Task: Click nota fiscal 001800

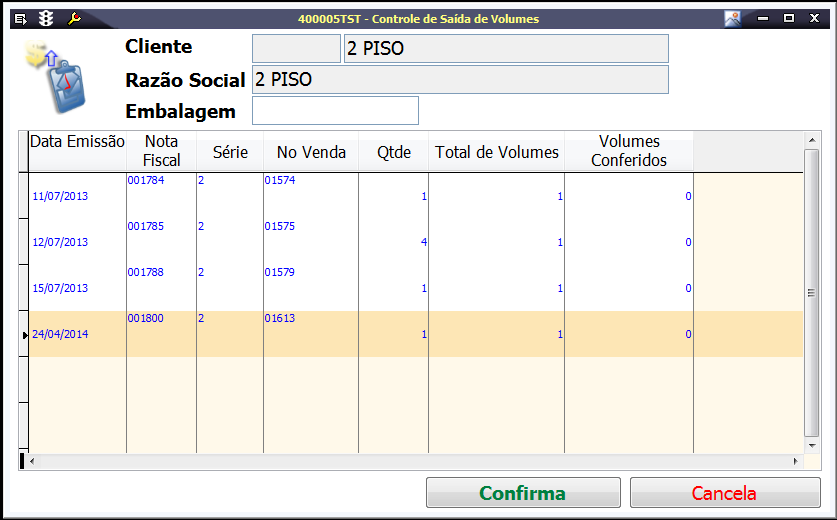Action: [146, 318]
